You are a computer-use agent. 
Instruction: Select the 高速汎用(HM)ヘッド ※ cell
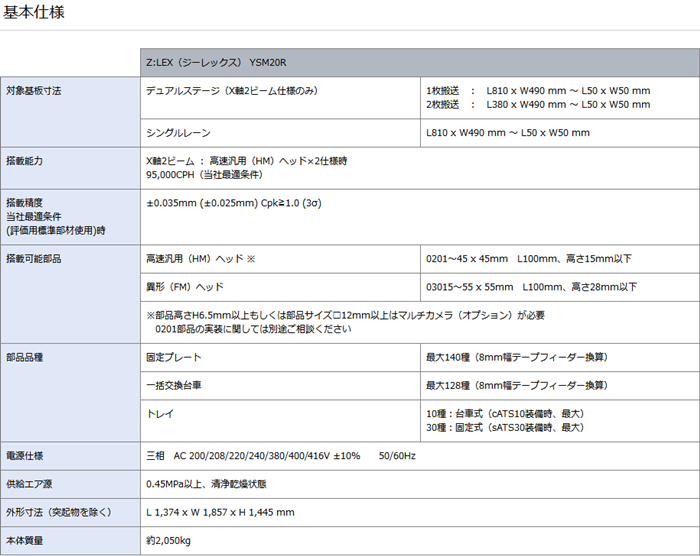(280, 259)
